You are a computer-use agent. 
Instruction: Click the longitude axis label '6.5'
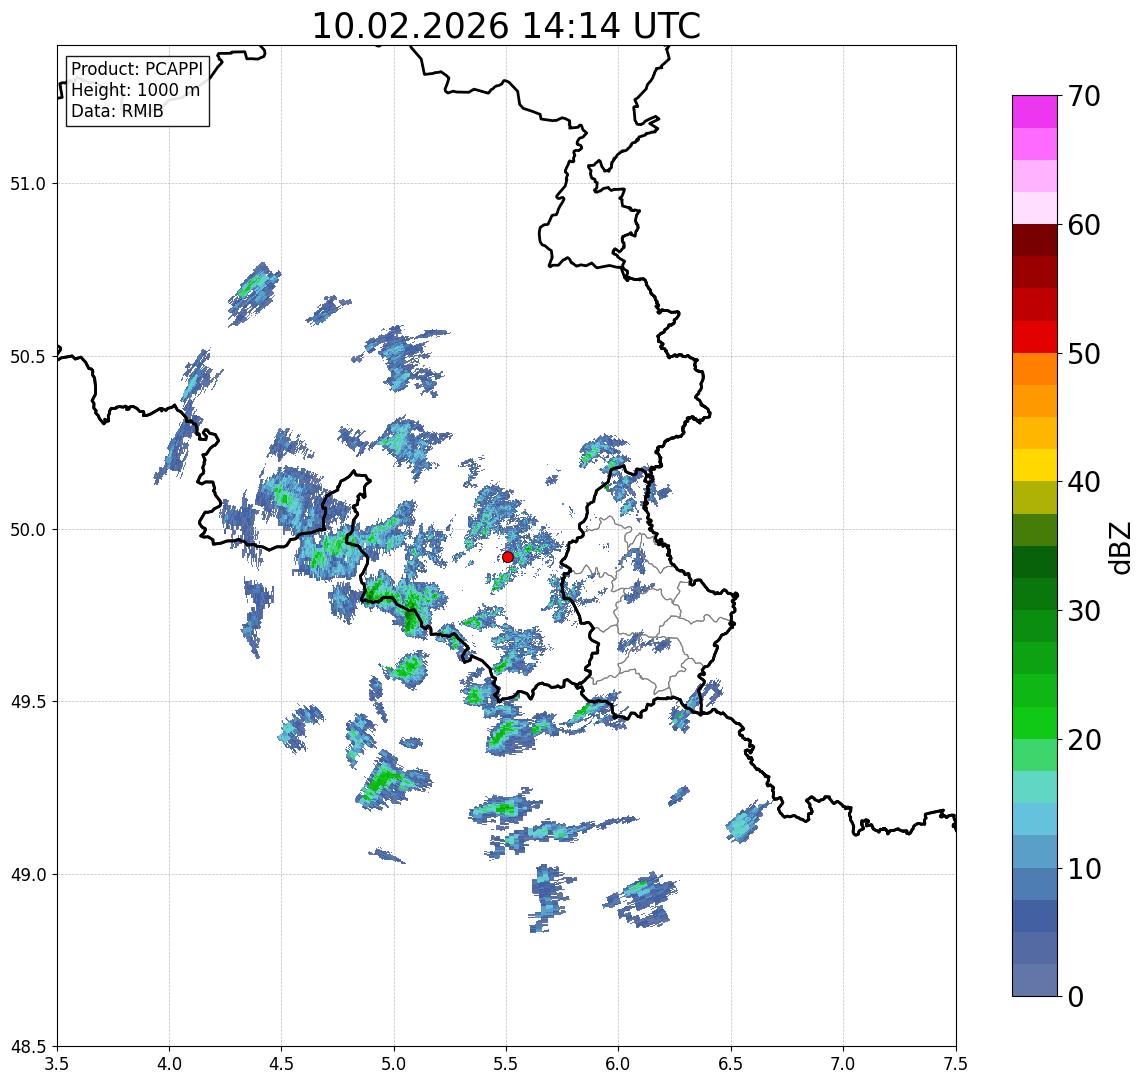pyautogui.click(x=731, y=1064)
